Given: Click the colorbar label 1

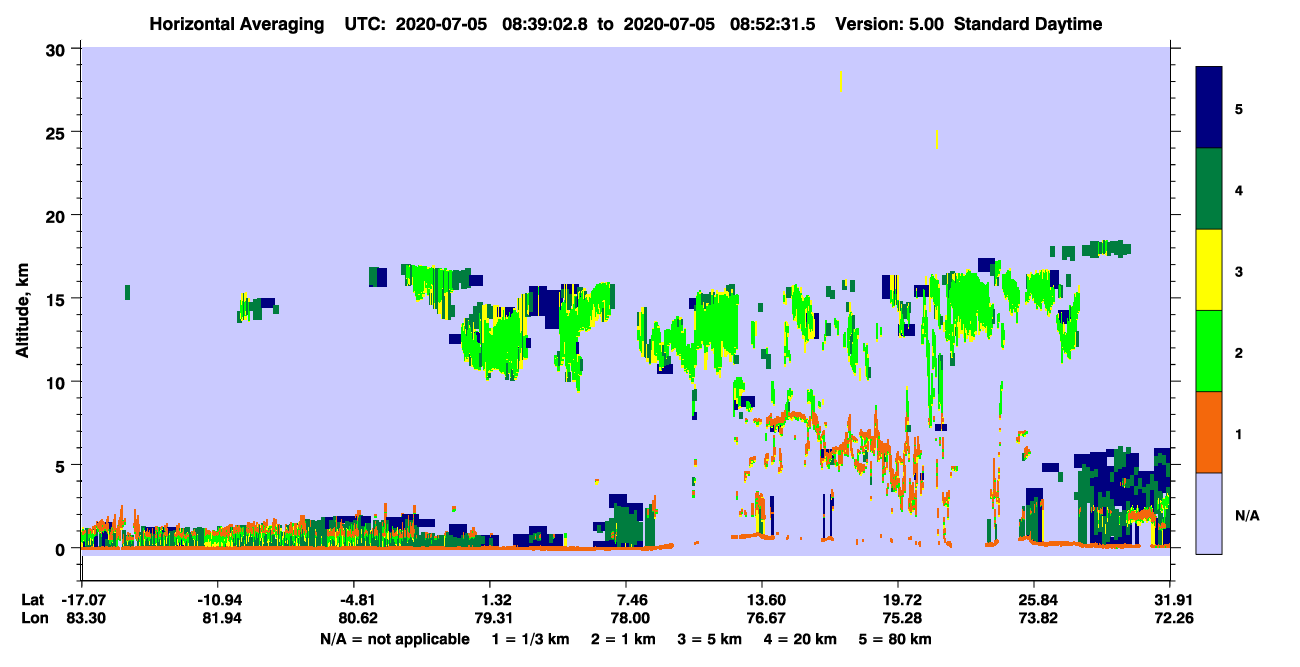Looking at the screenshot, I should (1238, 433).
